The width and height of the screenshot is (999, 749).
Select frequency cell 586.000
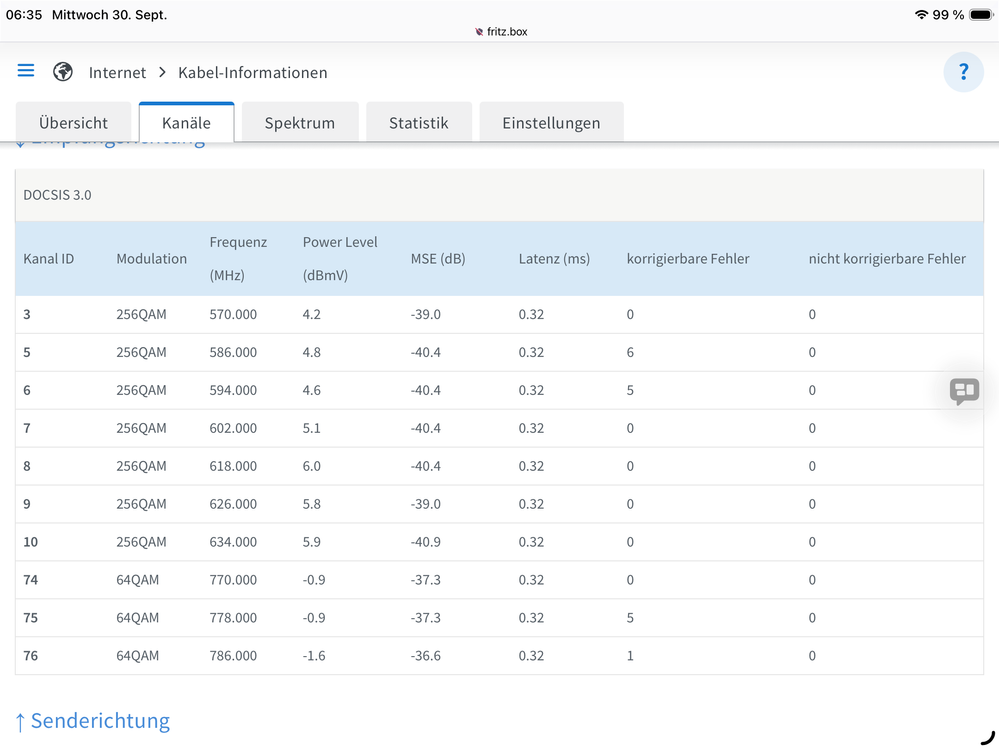(x=233, y=352)
